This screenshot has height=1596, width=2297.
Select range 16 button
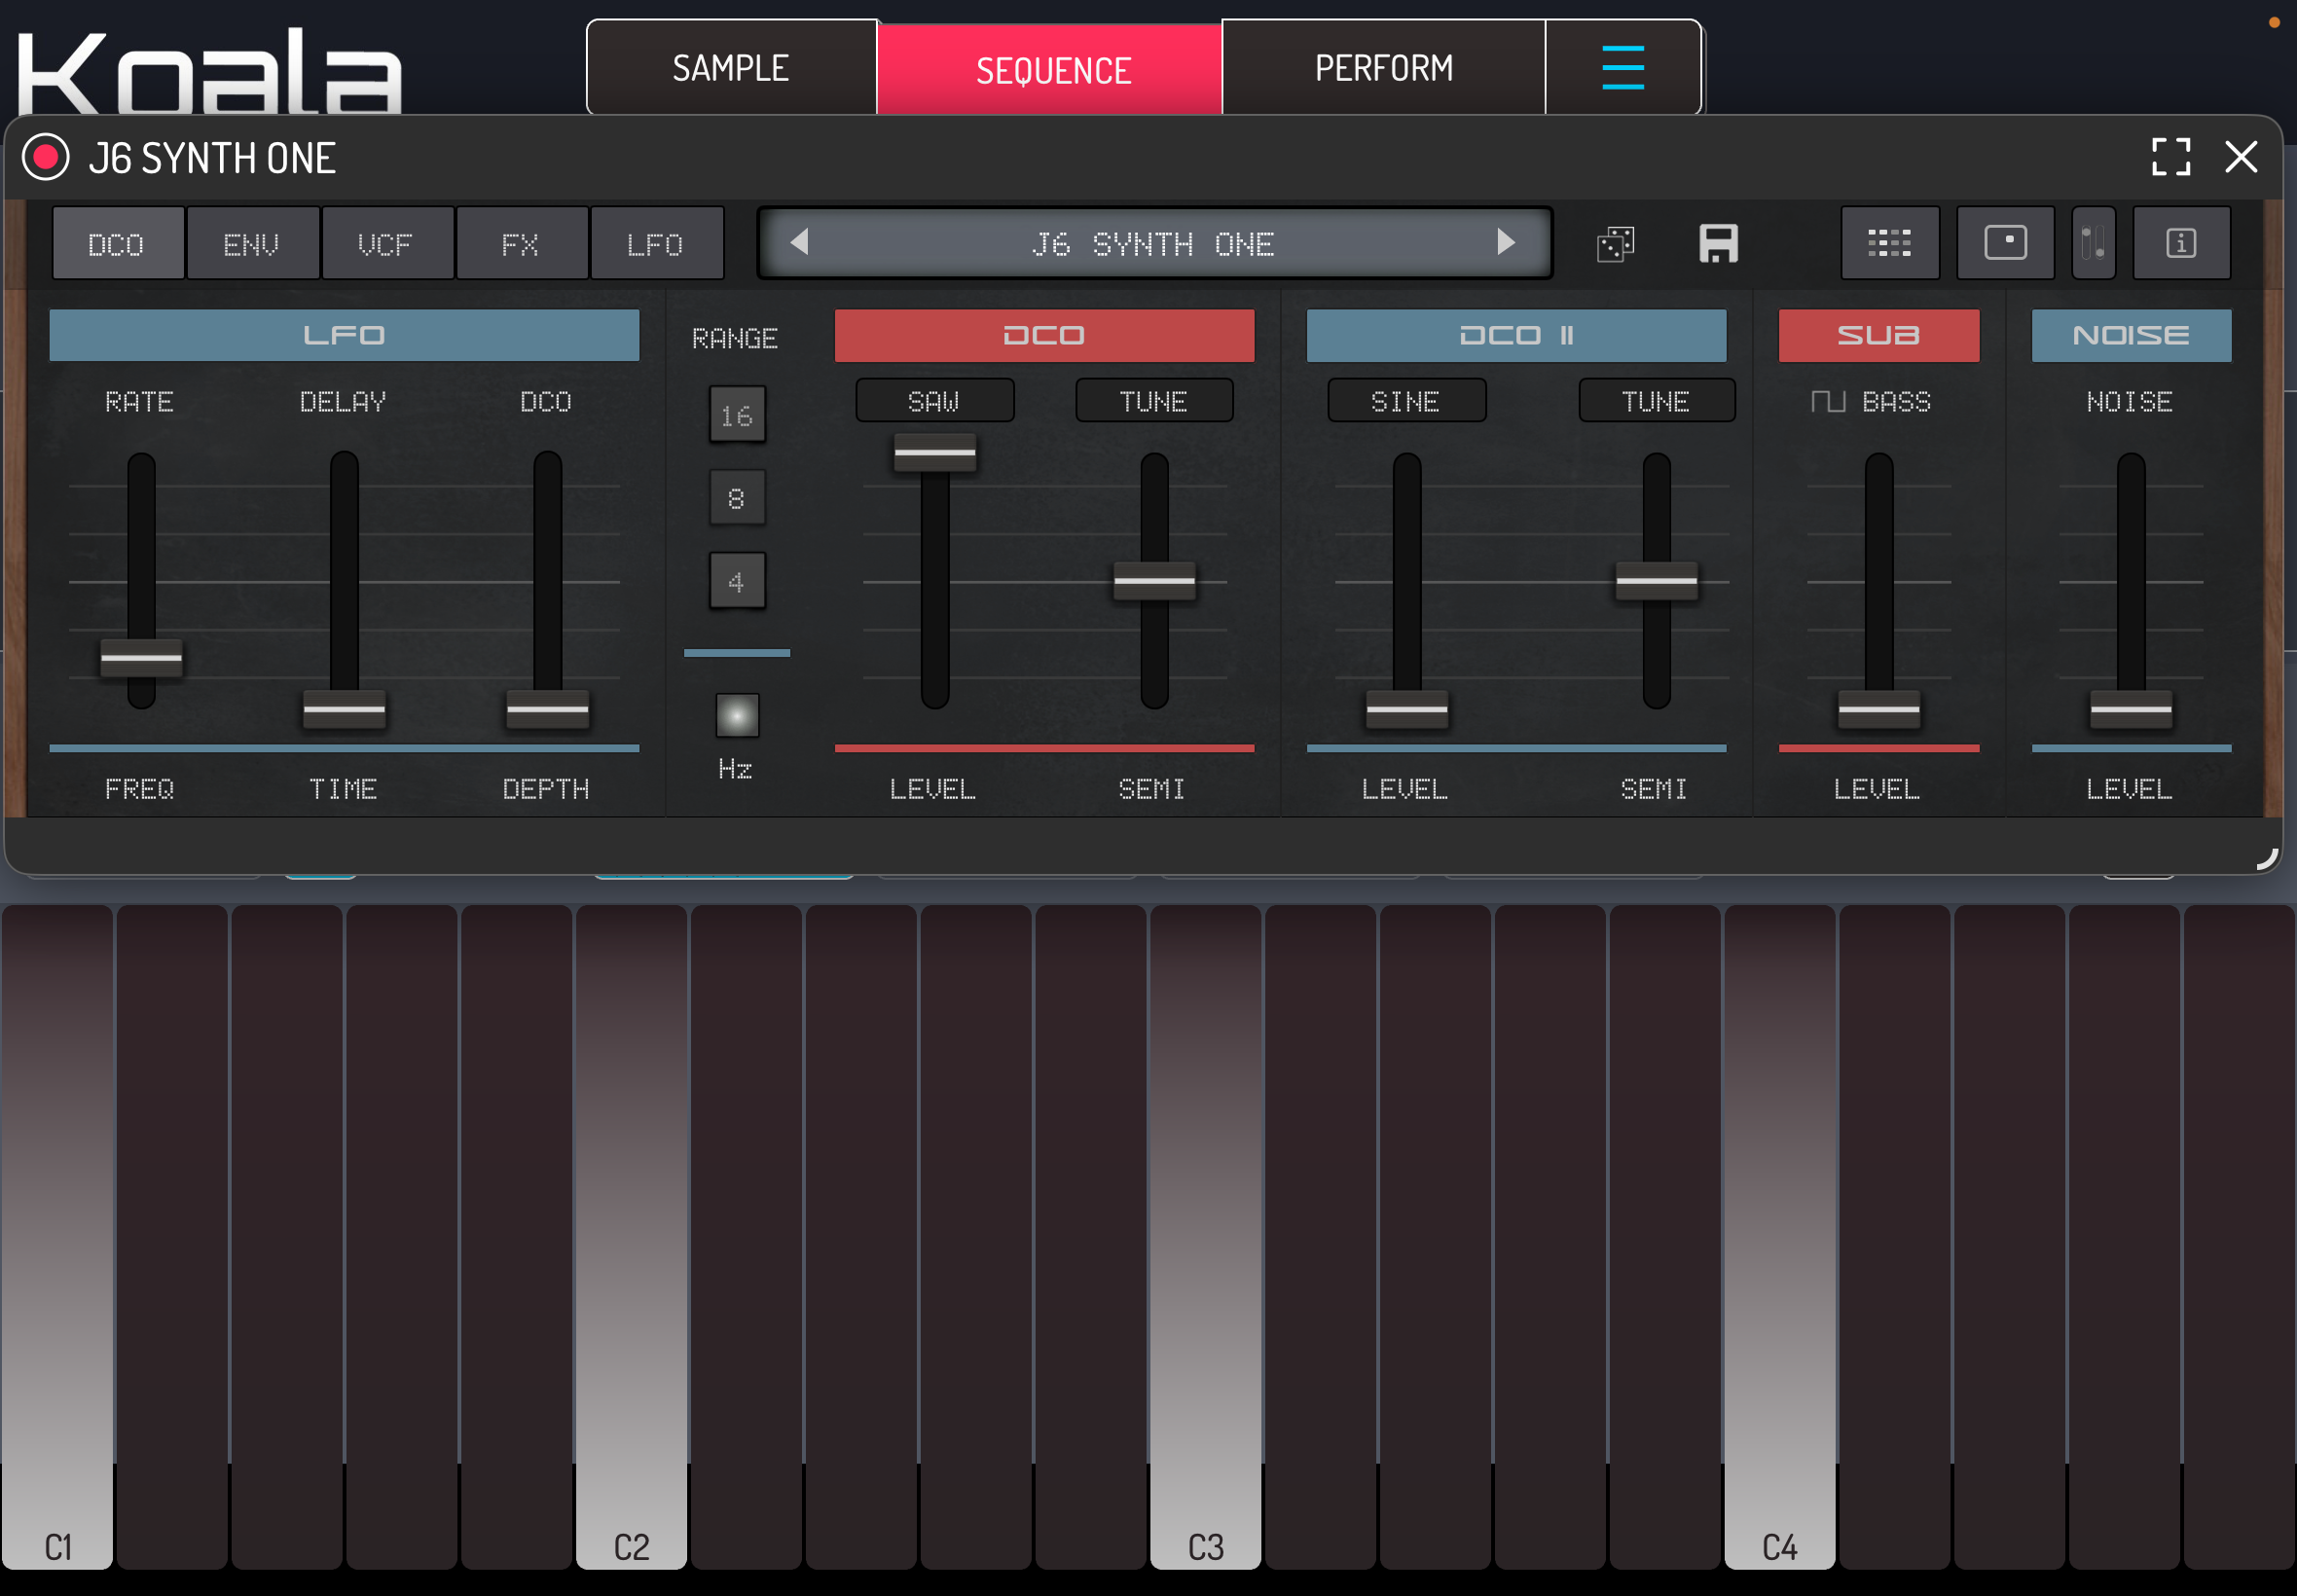tap(737, 415)
